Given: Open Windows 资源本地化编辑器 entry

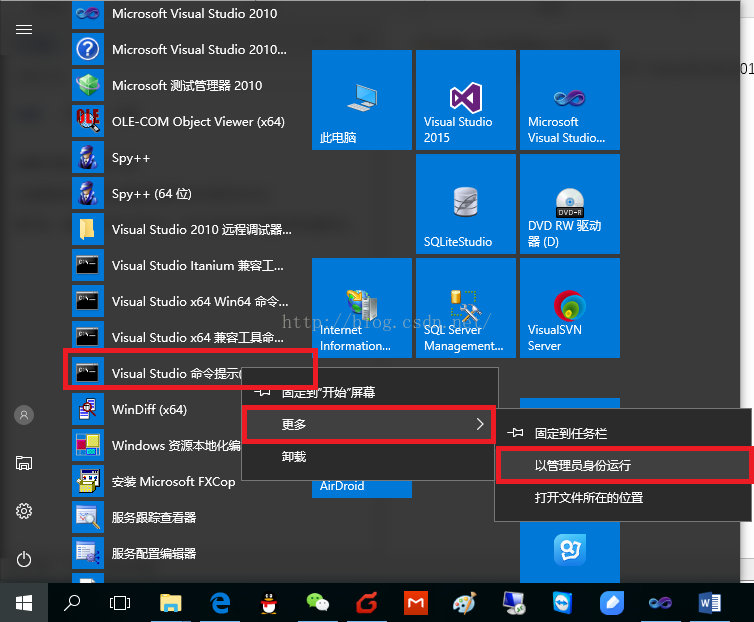Looking at the screenshot, I should [156, 445].
